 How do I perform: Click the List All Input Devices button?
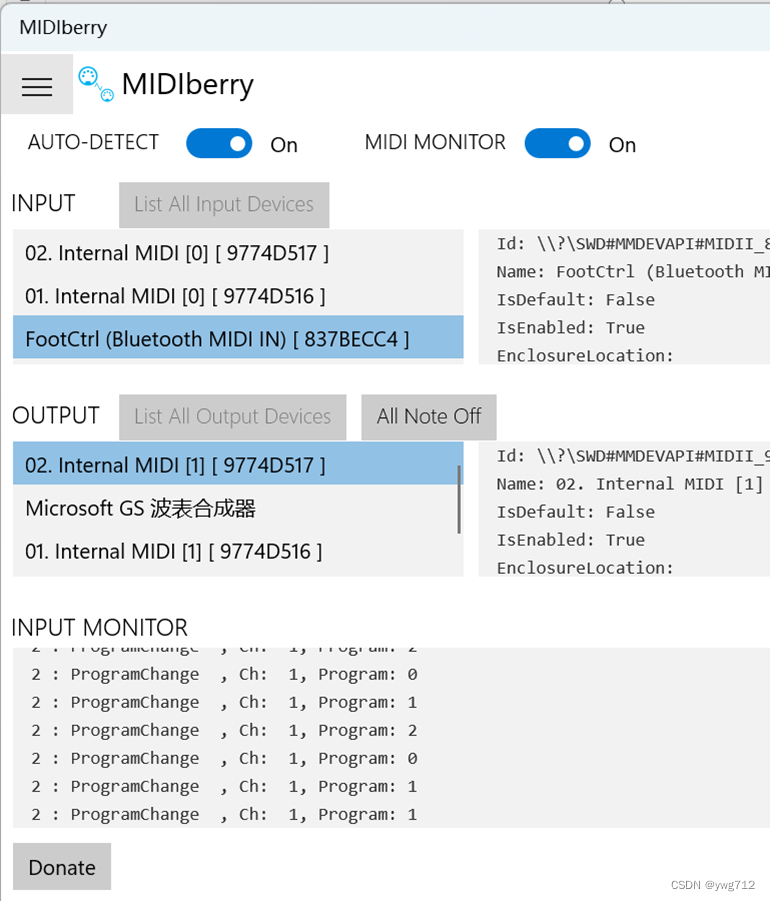coord(224,204)
